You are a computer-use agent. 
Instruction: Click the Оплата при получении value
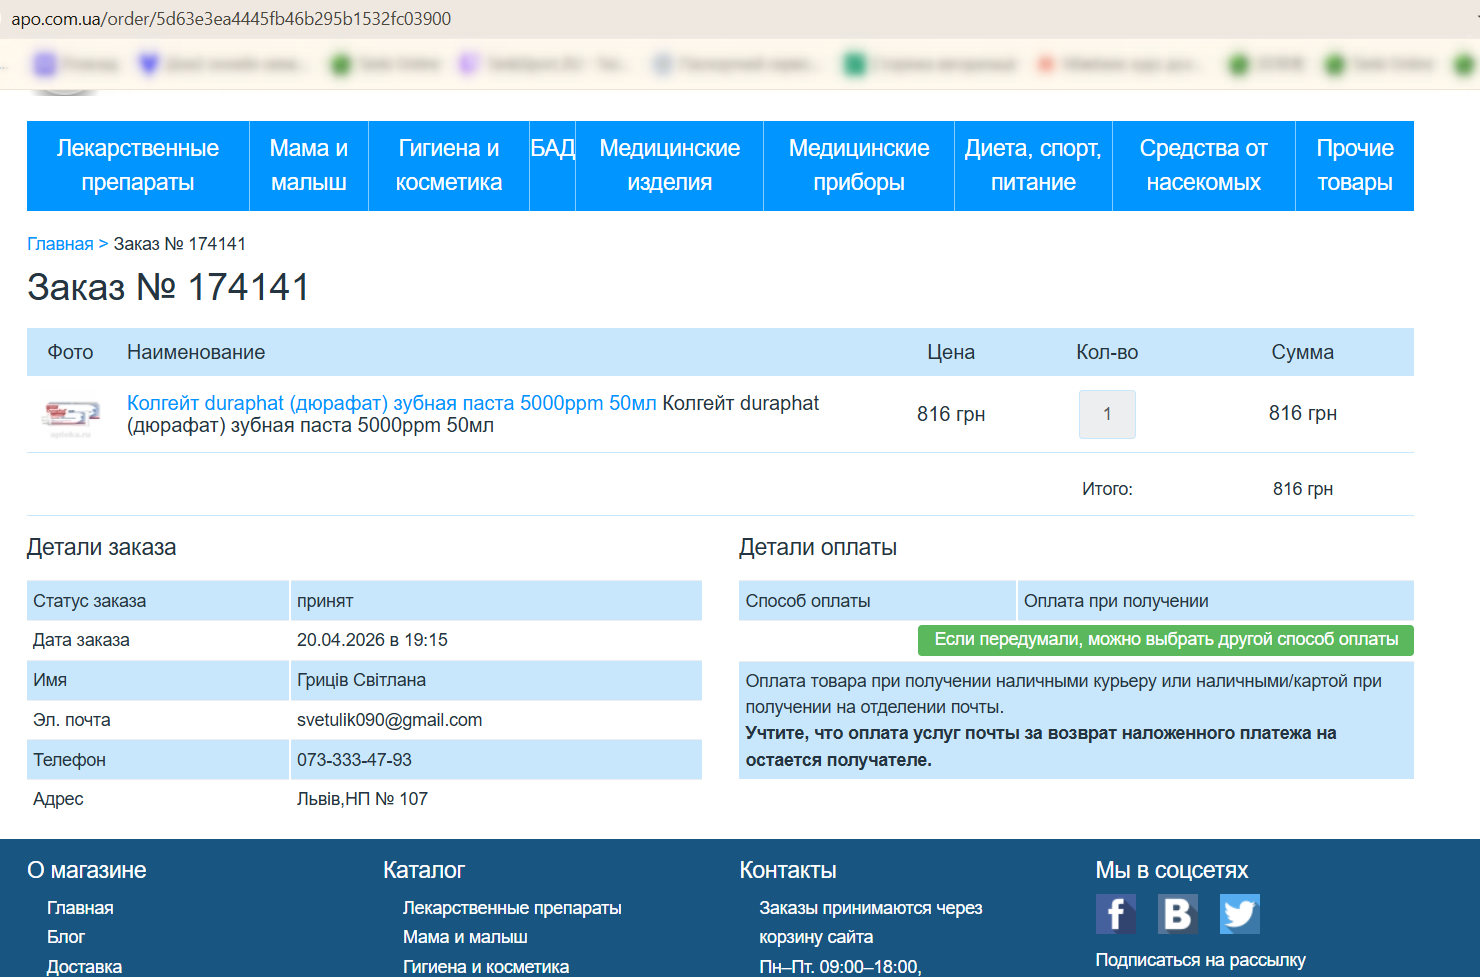pyautogui.click(x=1116, y=601)
